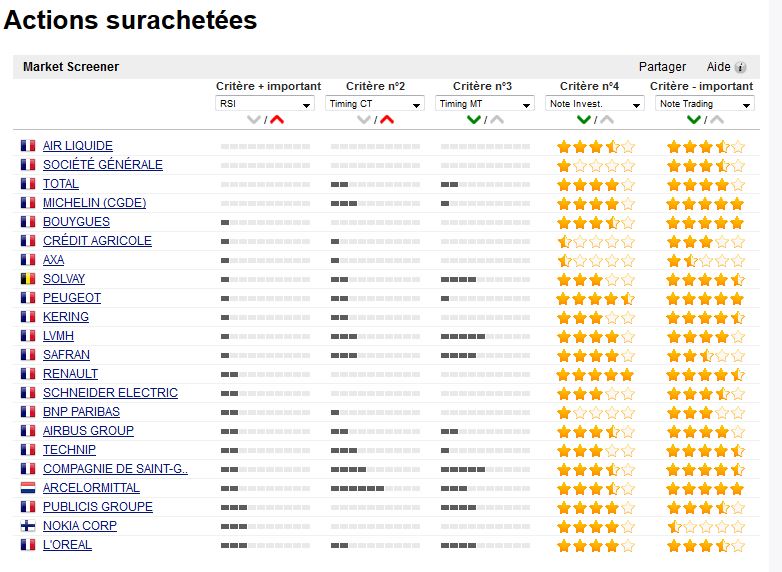
Task: Click the Aide menu text
Action: [x=718, y=67]
